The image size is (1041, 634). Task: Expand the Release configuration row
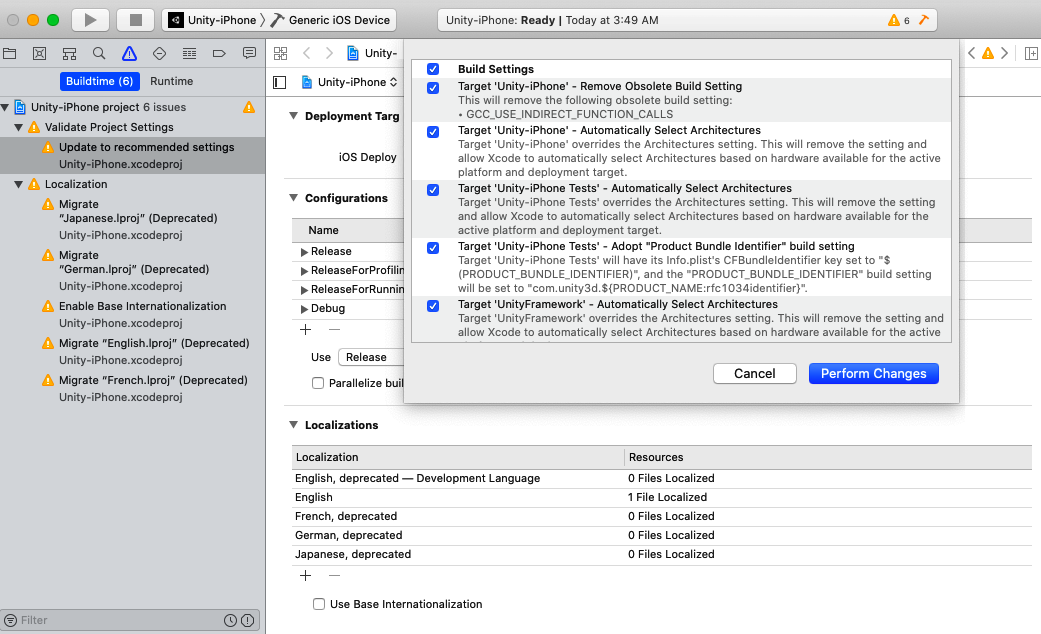[304, 252]
